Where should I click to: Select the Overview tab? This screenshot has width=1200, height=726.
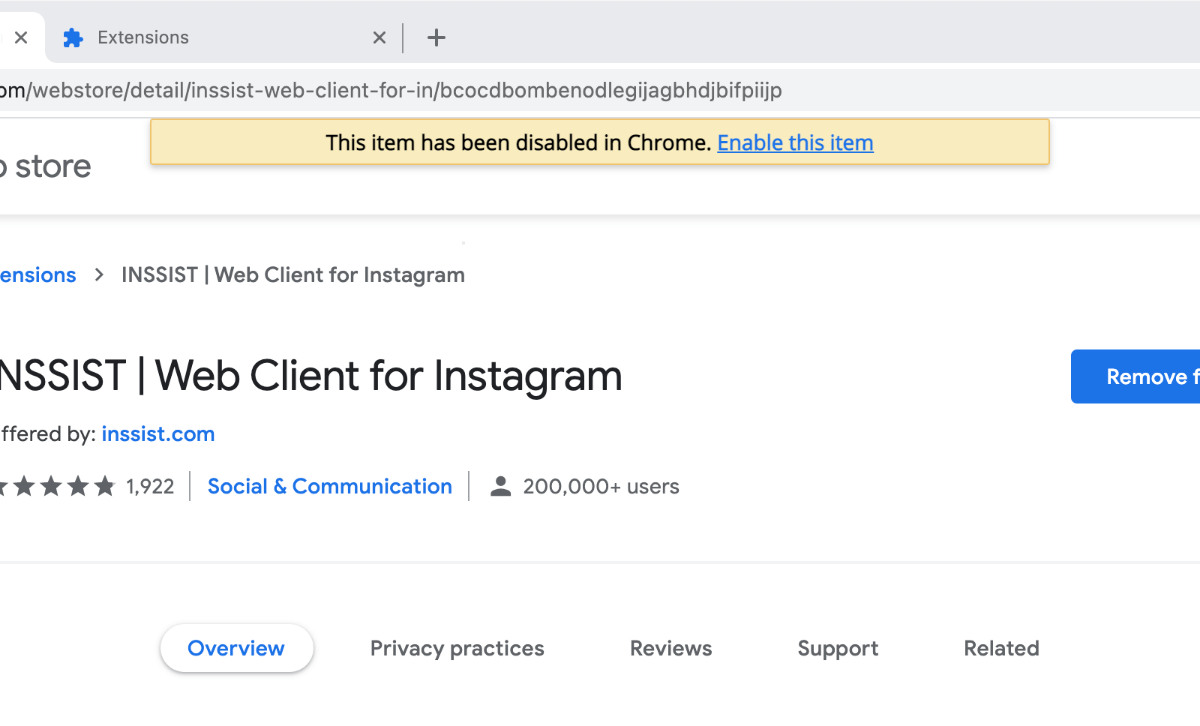coord(236,648)
